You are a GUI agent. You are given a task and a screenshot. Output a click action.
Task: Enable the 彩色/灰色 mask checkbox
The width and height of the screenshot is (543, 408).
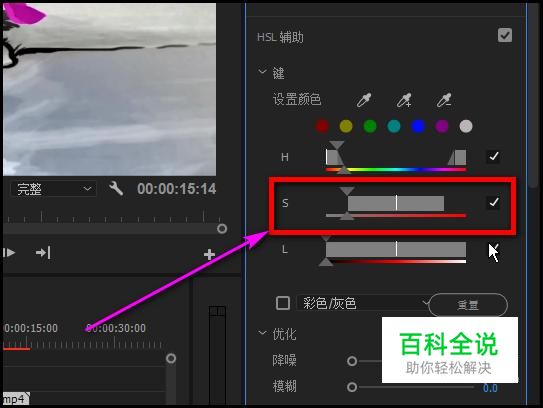point(283,303)
